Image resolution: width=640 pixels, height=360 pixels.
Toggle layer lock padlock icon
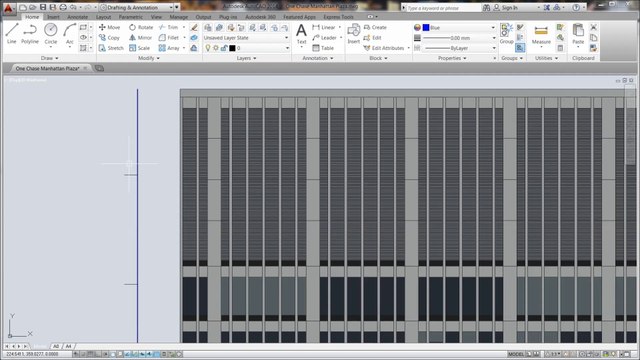tap(224, 48)
